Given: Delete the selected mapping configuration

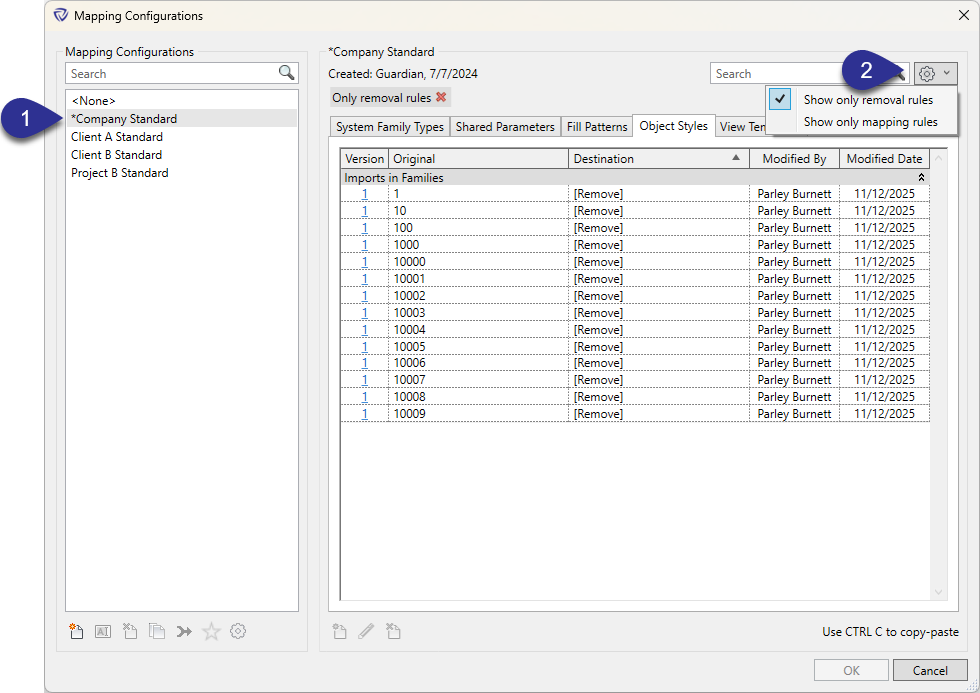Looking at the screenshot, I should 130,632.
